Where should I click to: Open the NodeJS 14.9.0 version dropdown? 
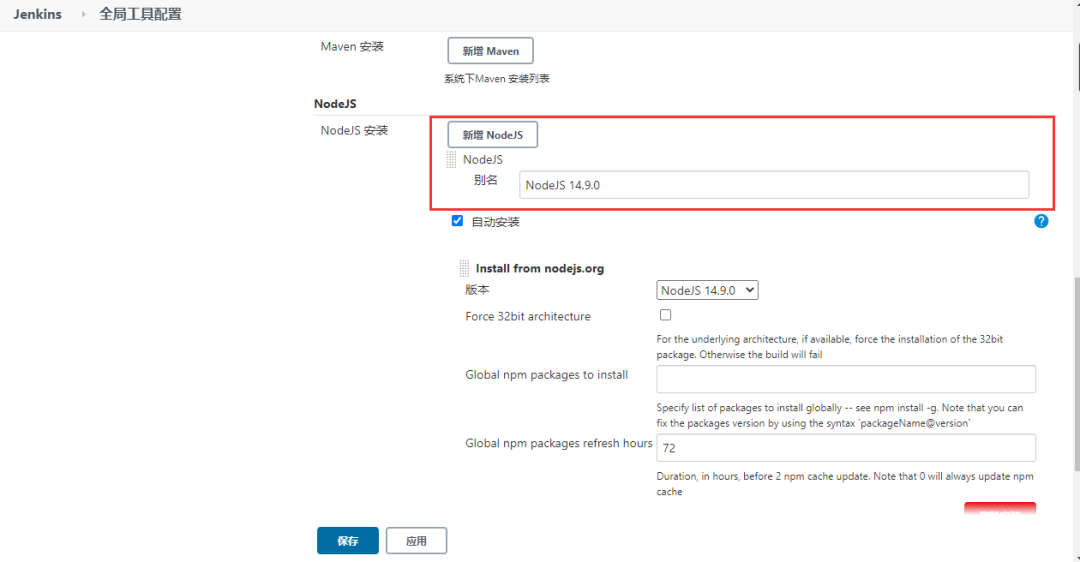tap(707, 290)
